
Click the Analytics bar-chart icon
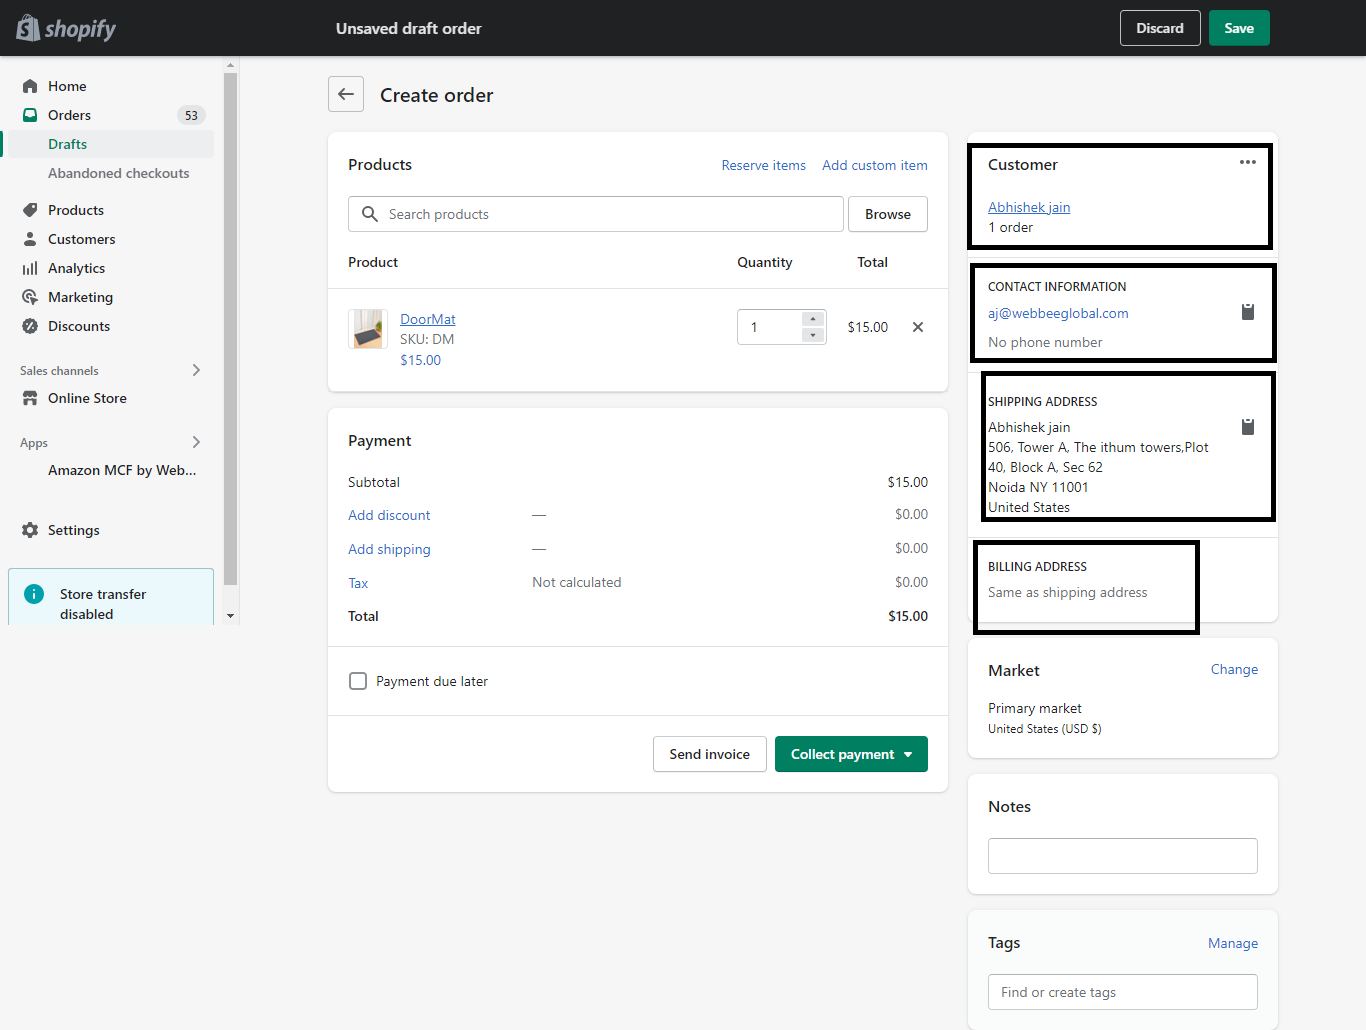[30, 267]
